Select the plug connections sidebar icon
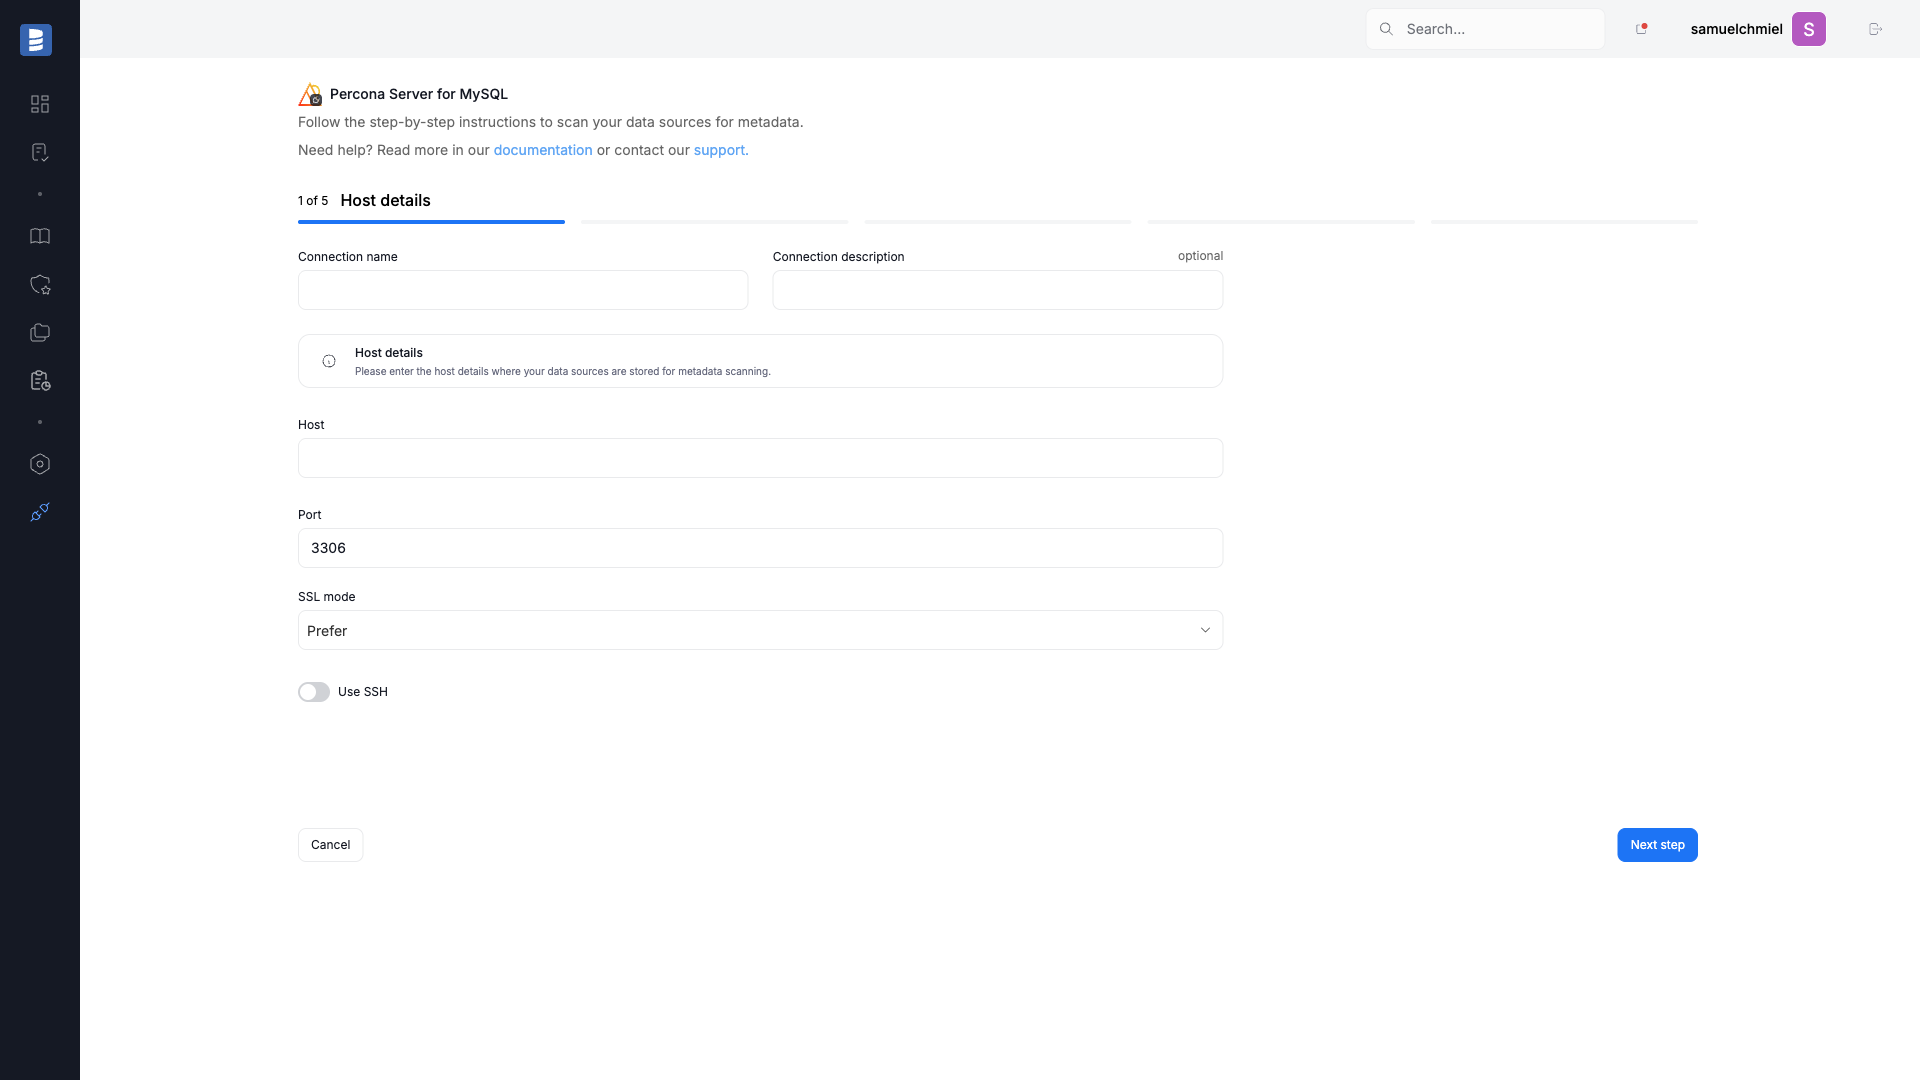The width and height of the screenshot is (1920, 1080). tap(40, 512)
